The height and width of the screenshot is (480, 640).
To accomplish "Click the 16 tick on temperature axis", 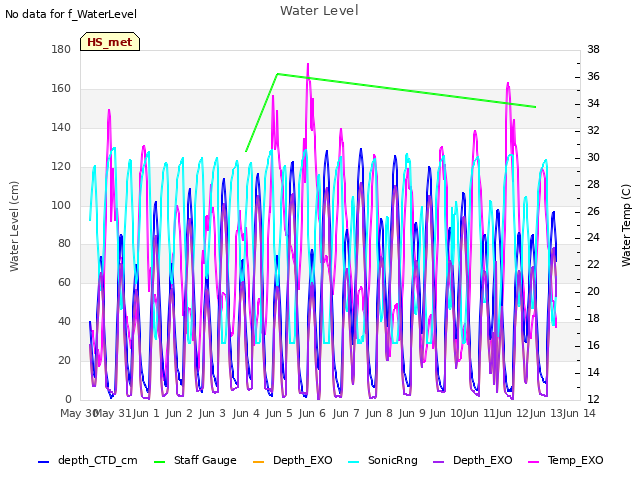I will tap(593, 345).
